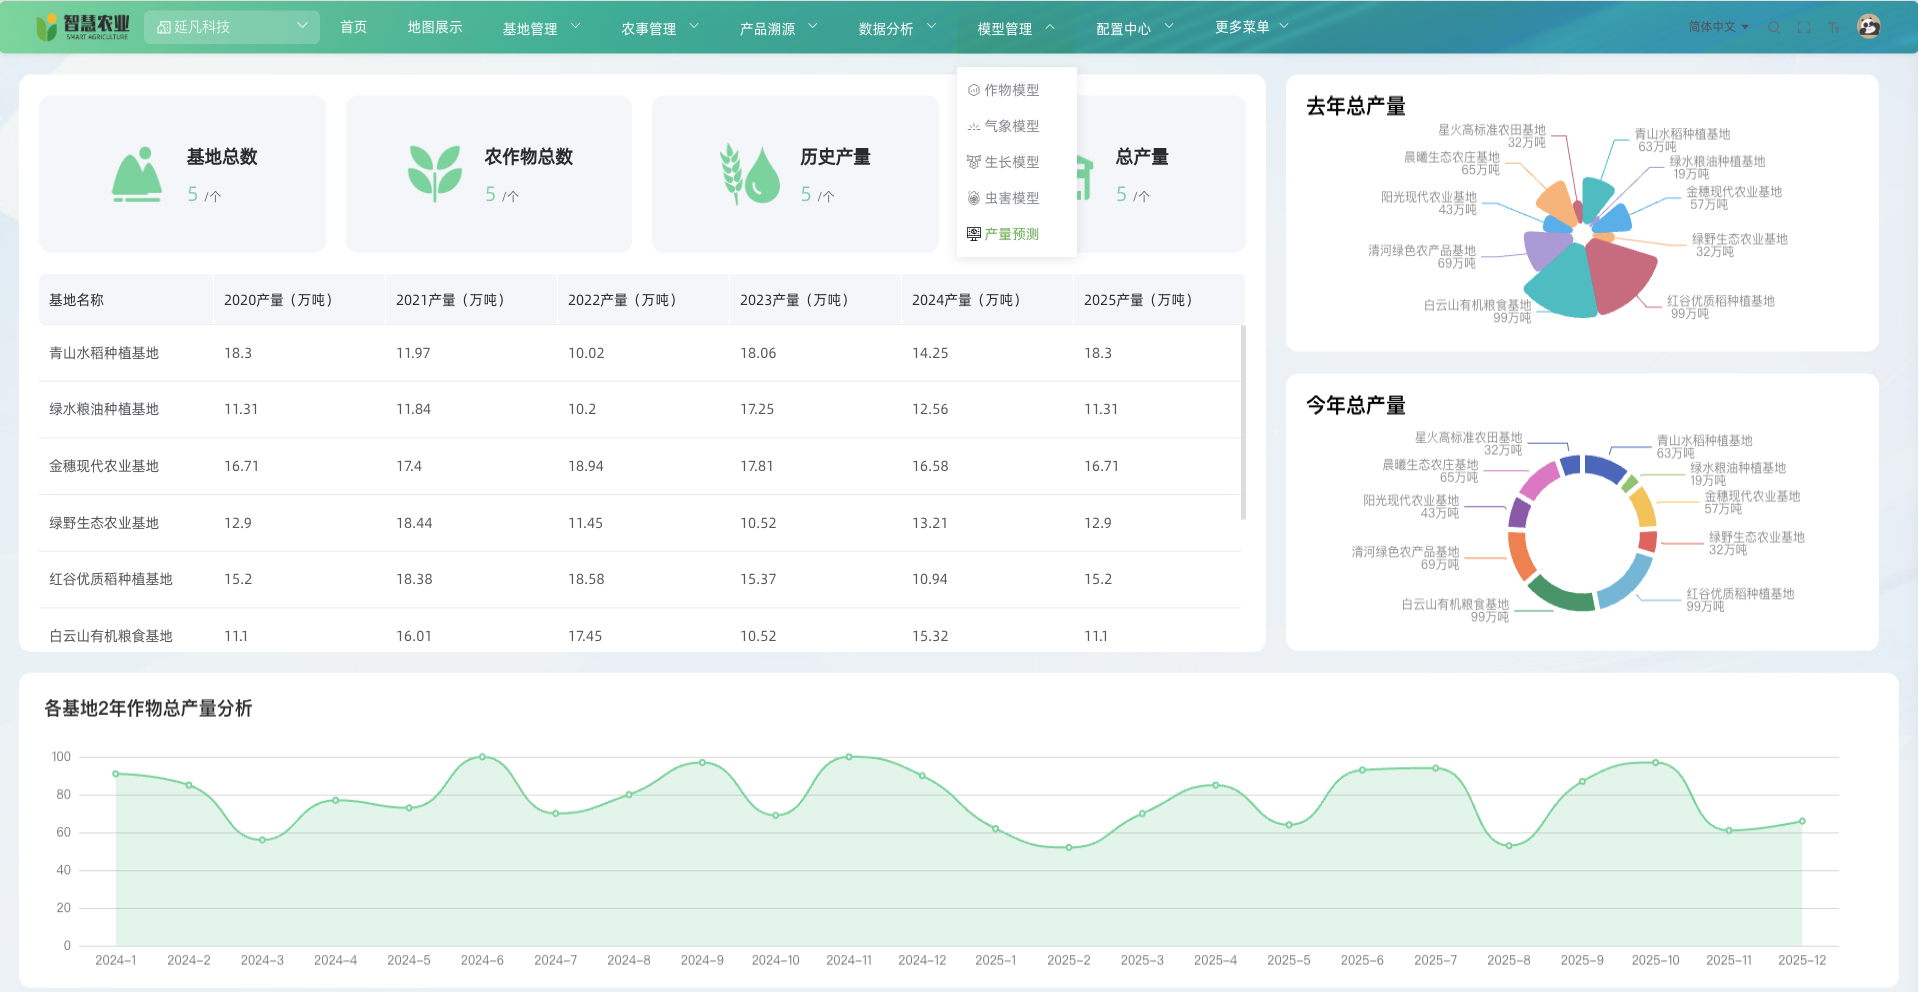Click the 去年总产量 chart title
The height and width of the screenshot is (992, 1918).
[x=1356, y=106]
